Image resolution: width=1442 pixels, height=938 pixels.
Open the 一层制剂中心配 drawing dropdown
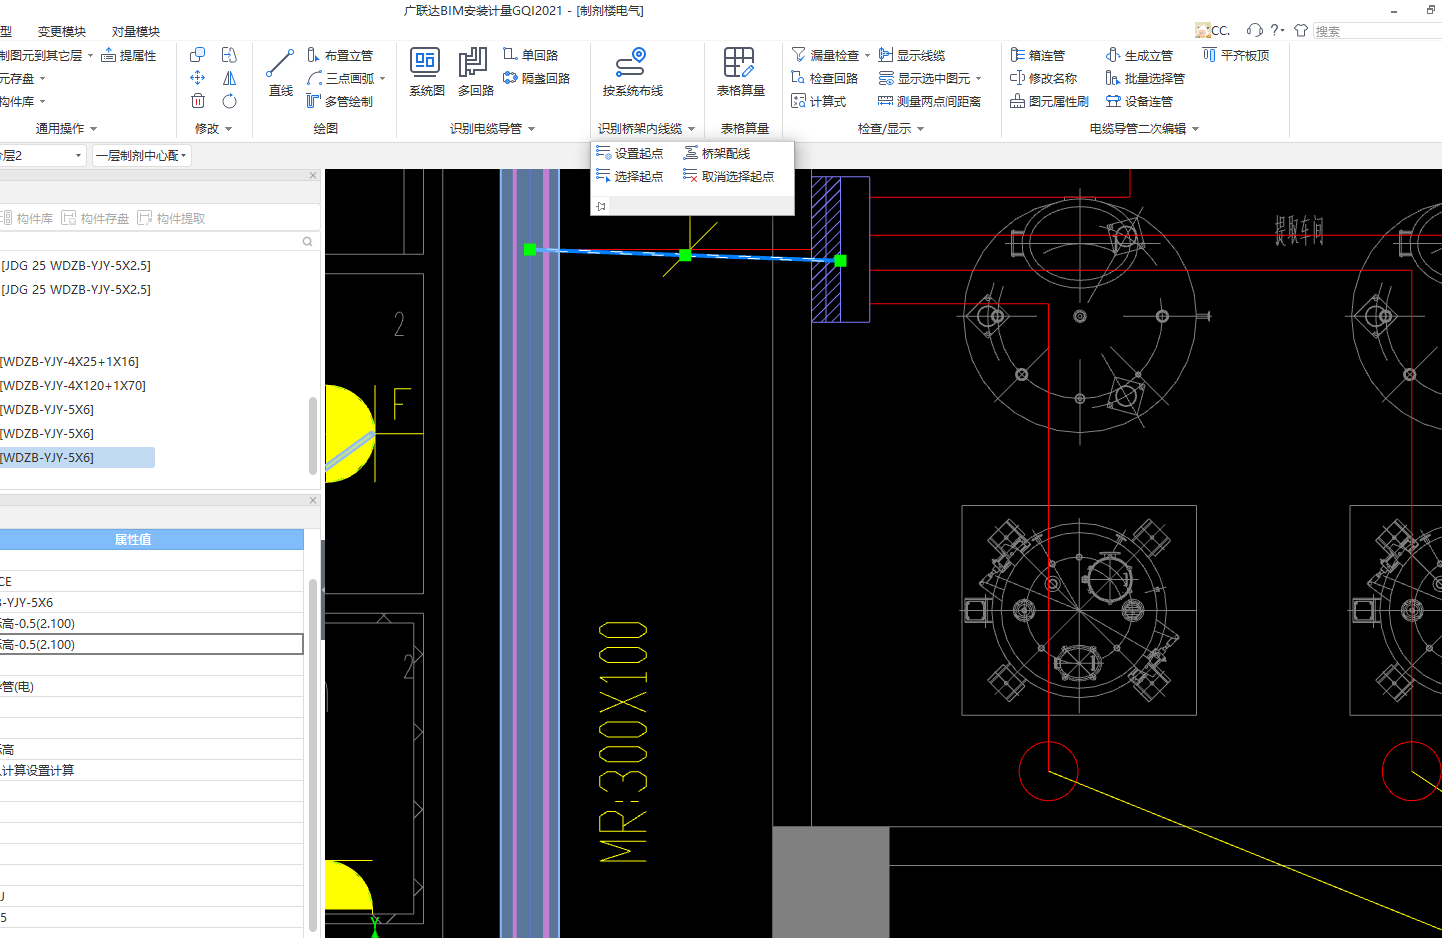point(141,155)
